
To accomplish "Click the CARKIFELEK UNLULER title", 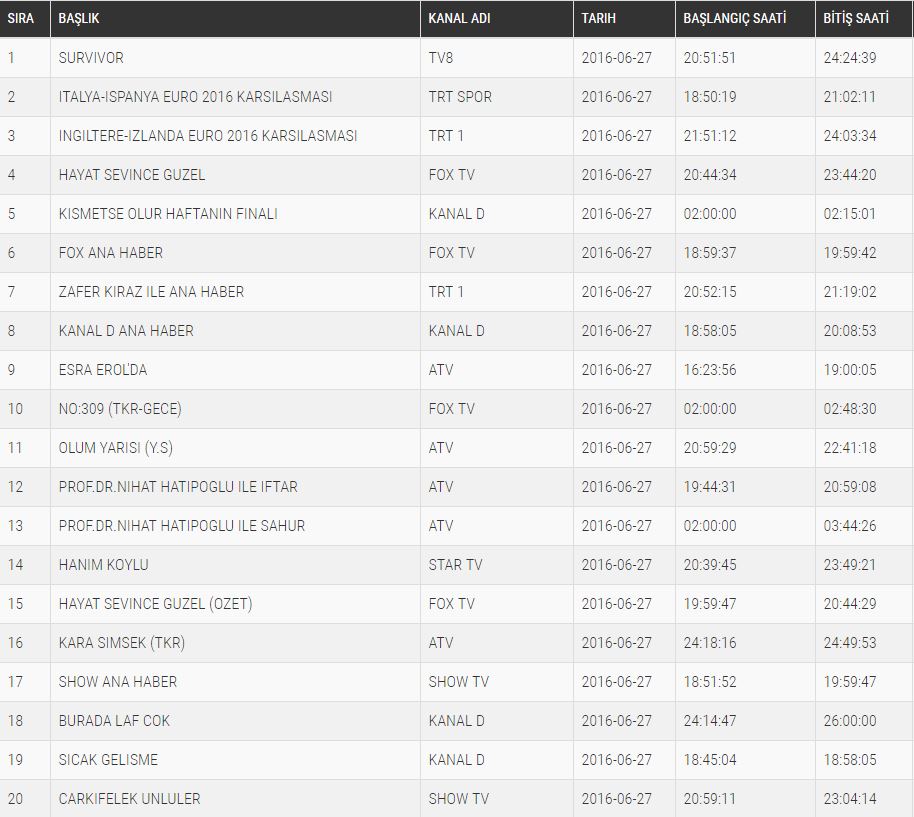I will (129, 799).
